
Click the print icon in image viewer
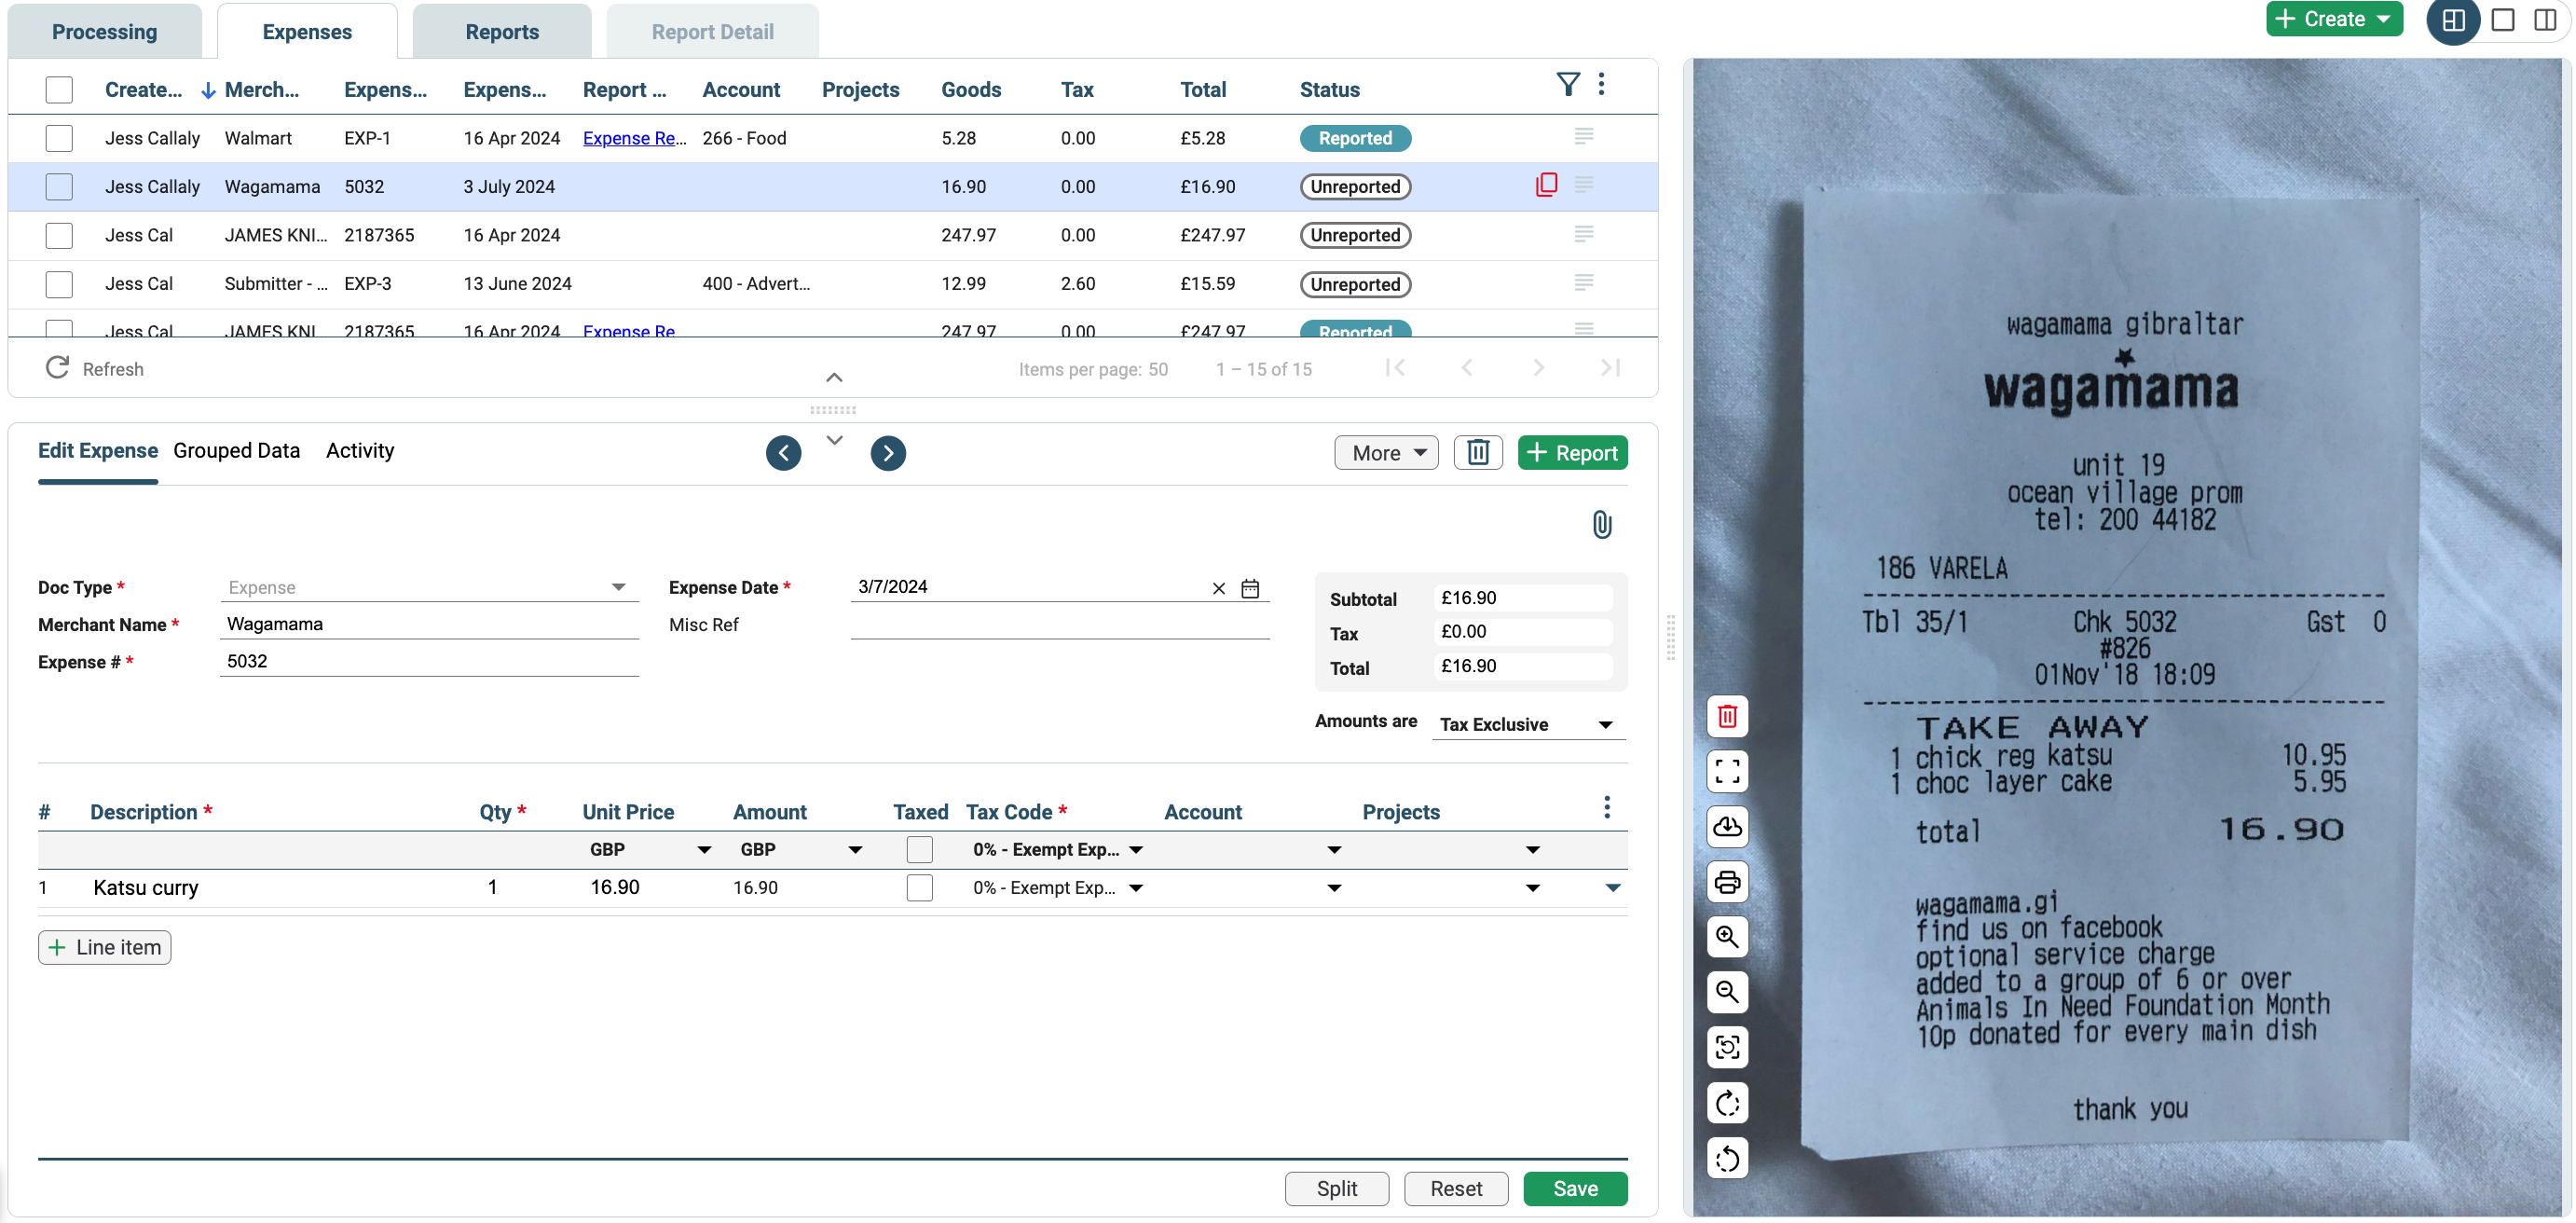[x=1727, y=882]
